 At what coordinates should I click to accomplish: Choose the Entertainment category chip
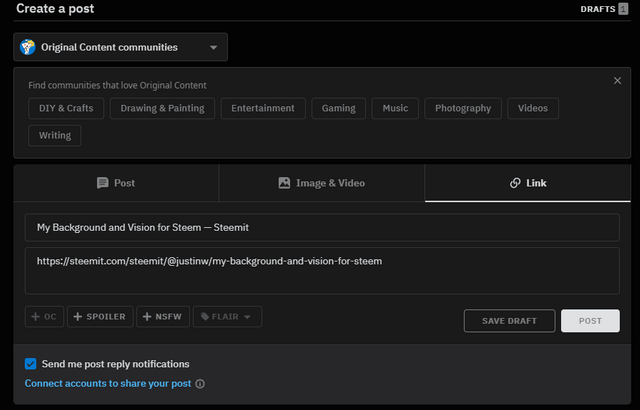click(x=263, y=109)
